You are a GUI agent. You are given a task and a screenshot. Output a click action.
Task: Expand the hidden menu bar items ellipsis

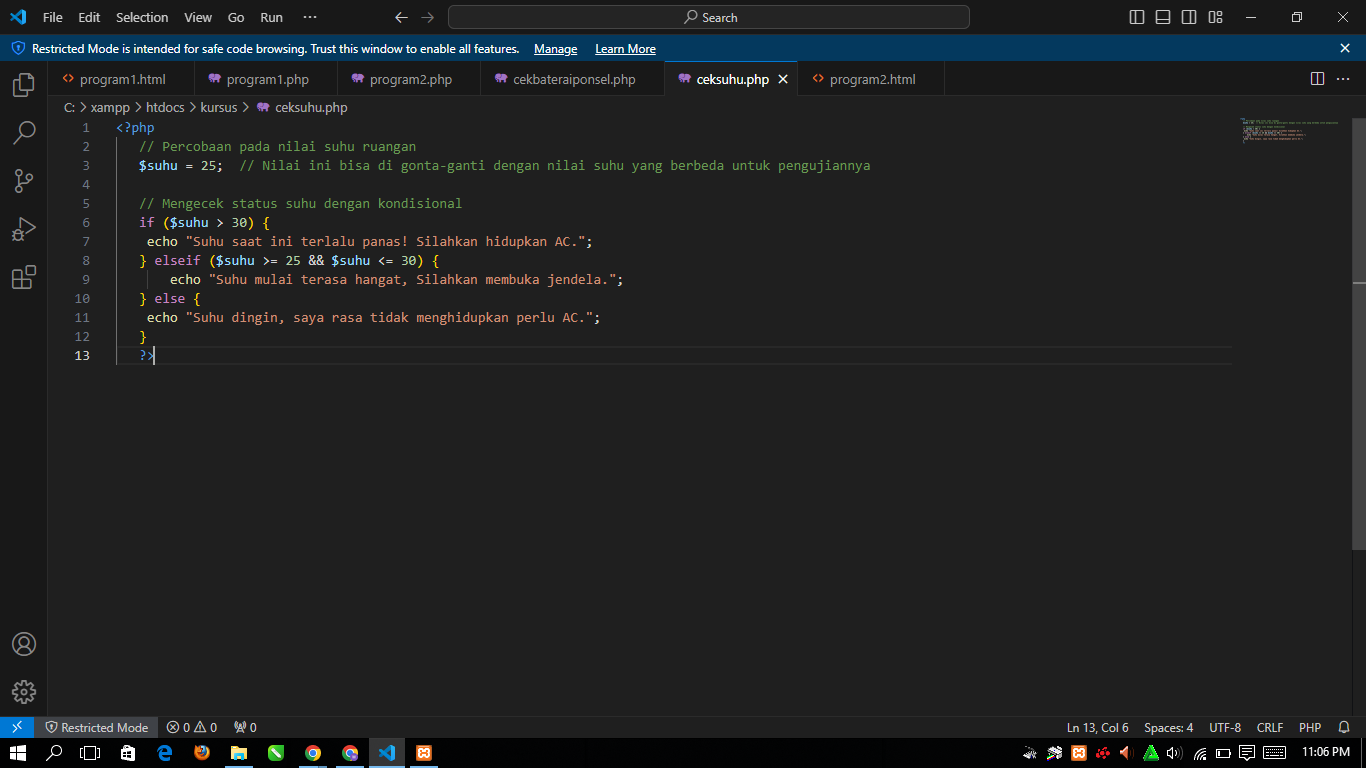tap(309, 17)
